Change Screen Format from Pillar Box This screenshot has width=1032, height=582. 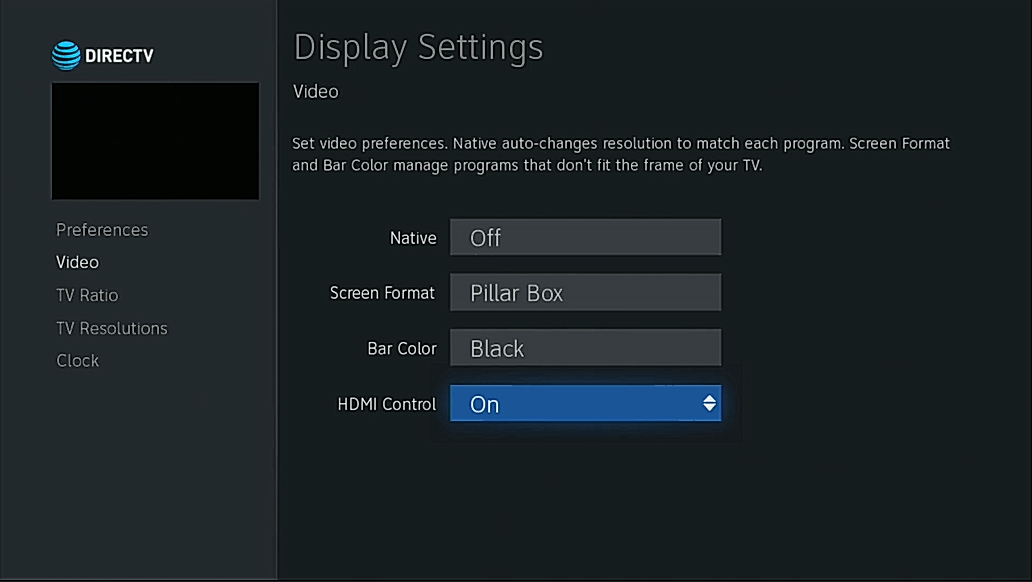click(585, 292)
